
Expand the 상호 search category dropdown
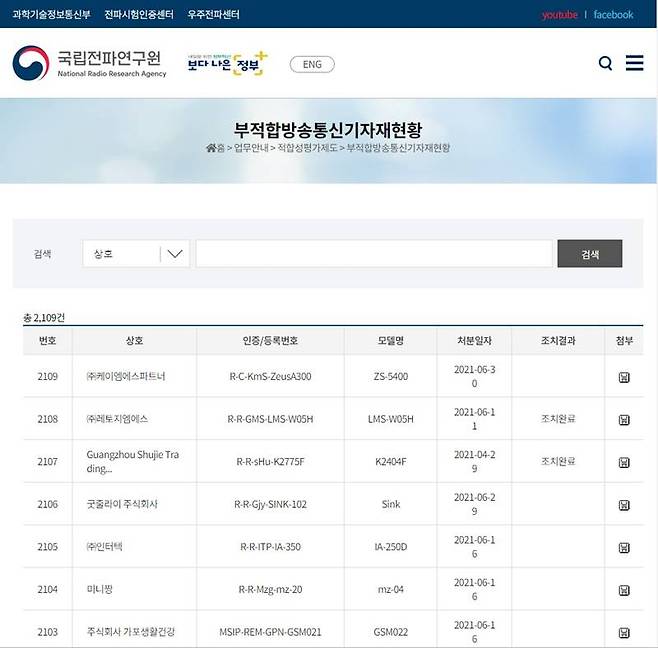[x=136, y=253]
